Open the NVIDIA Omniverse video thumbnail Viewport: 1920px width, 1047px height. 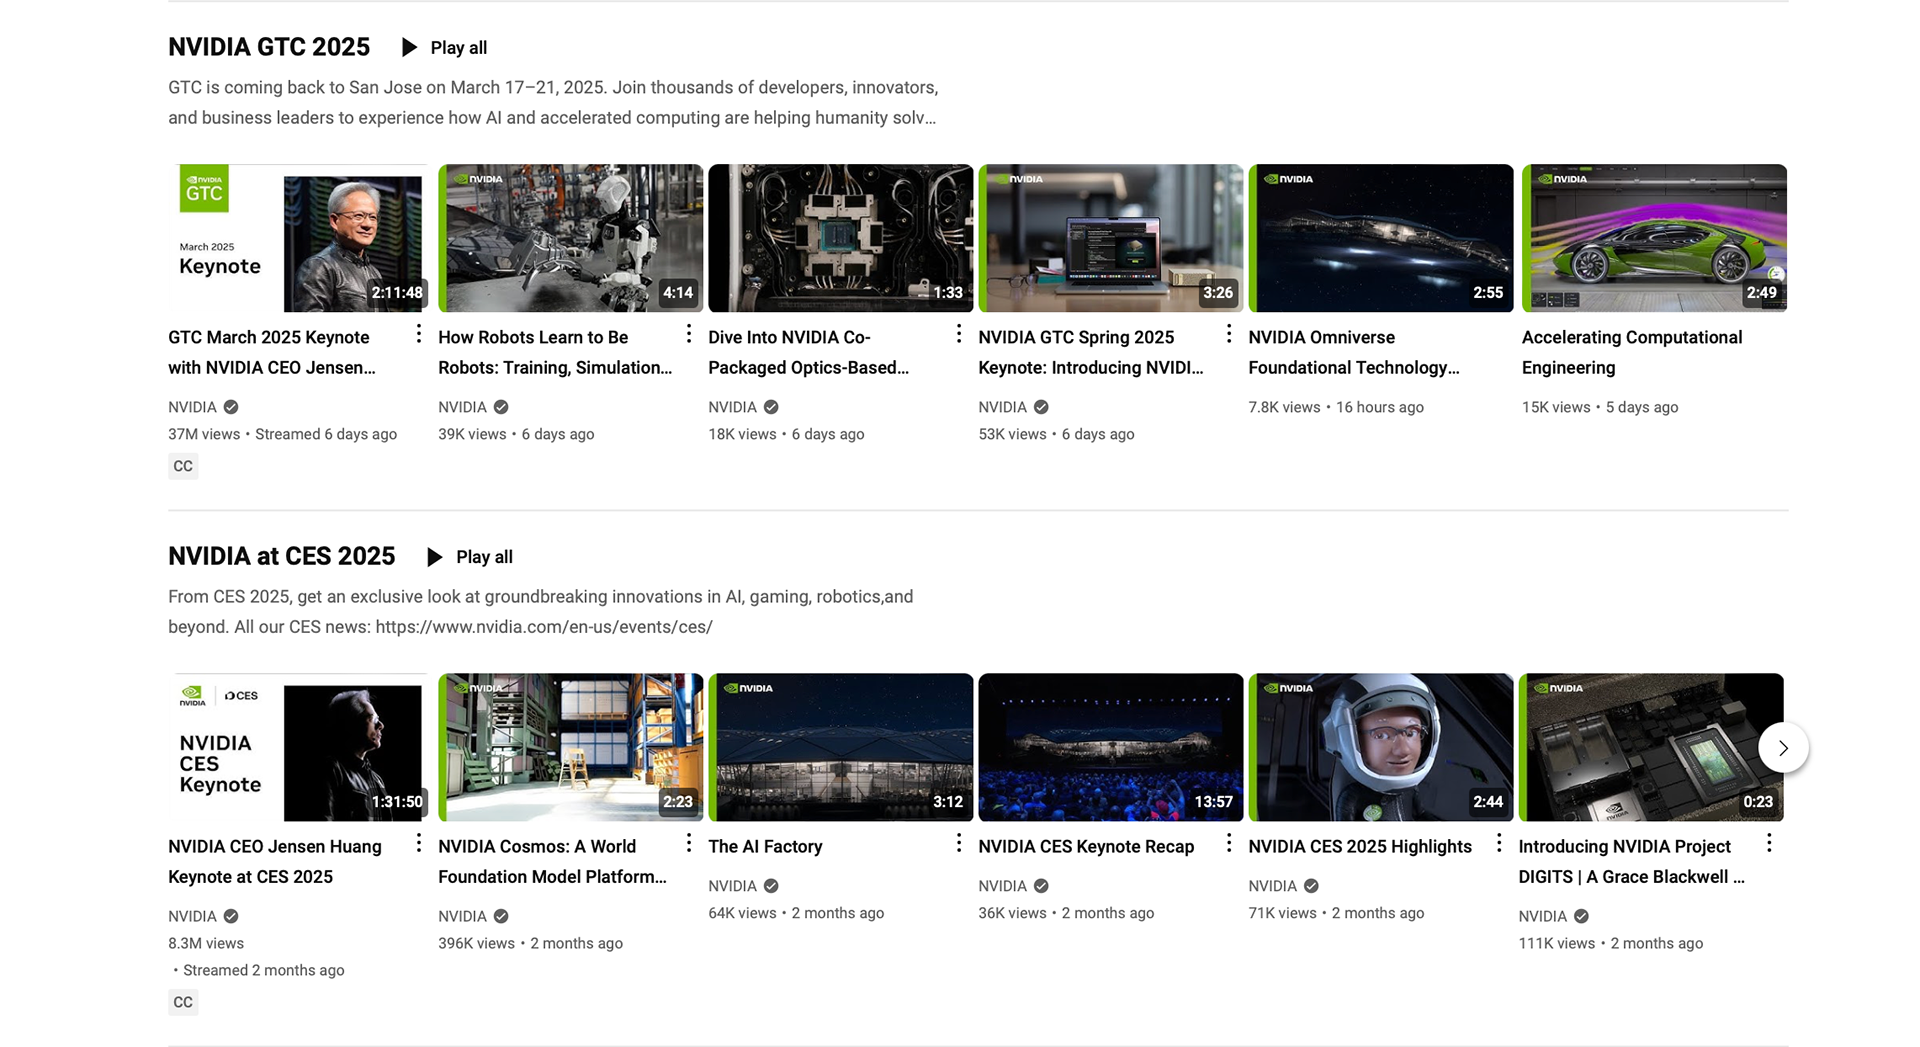tap(1380, 238)
